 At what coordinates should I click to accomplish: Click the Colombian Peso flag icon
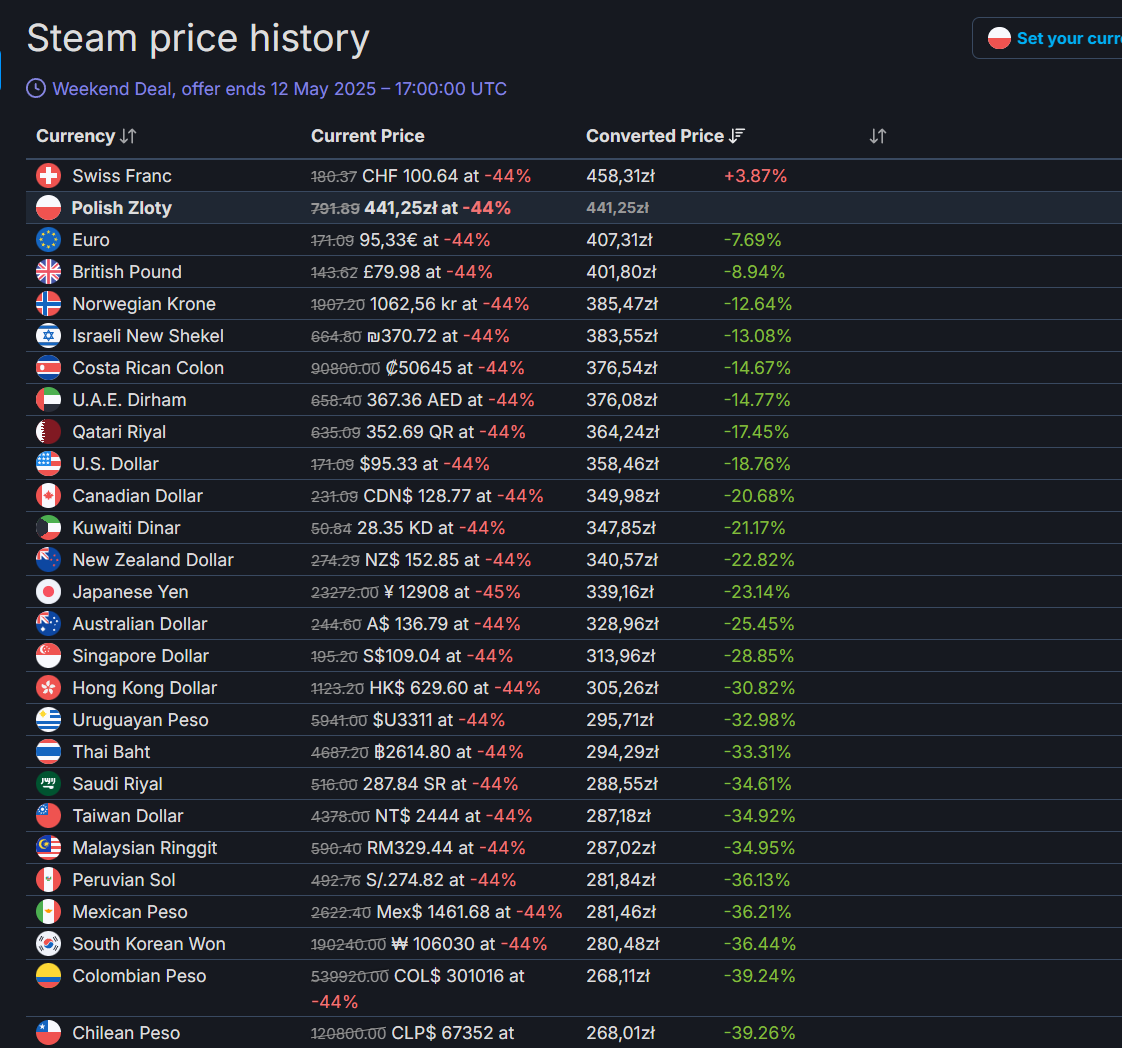click(49, 976)
